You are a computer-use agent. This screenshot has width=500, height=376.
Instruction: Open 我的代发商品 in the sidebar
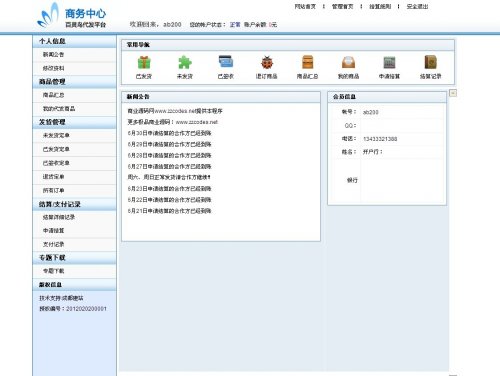59,109
